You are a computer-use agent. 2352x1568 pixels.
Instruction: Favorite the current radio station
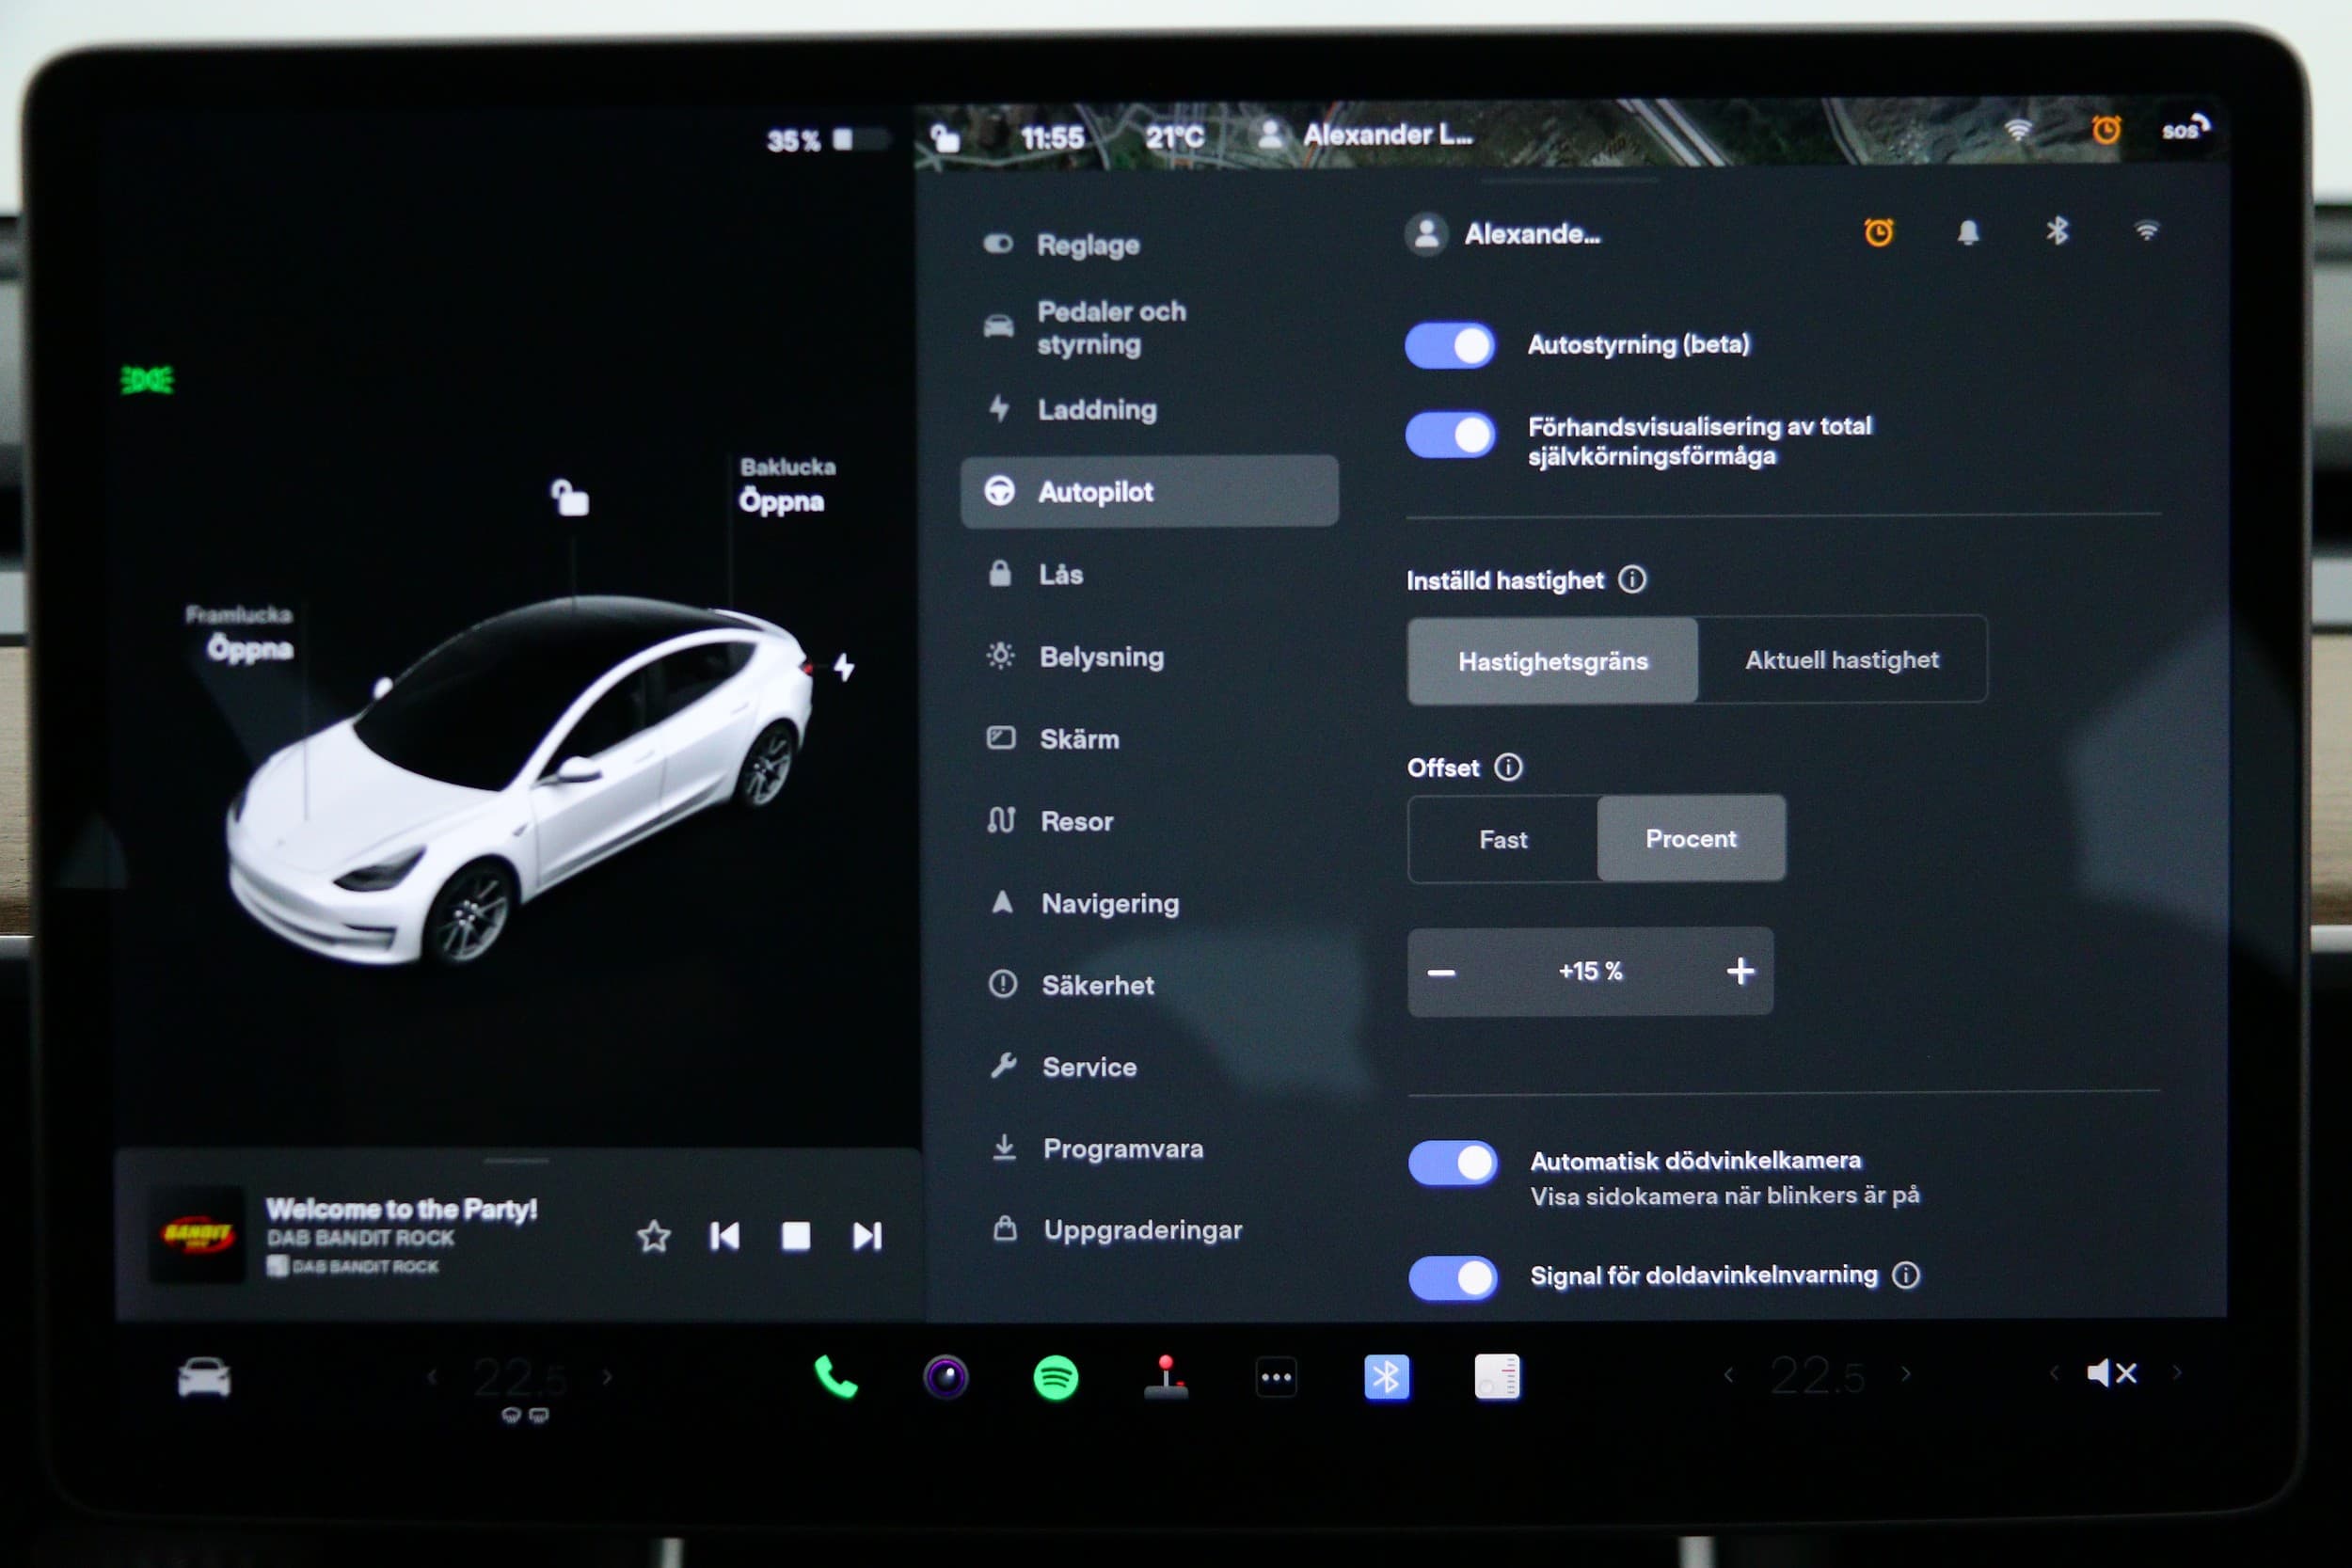(x=654, y=1237)
